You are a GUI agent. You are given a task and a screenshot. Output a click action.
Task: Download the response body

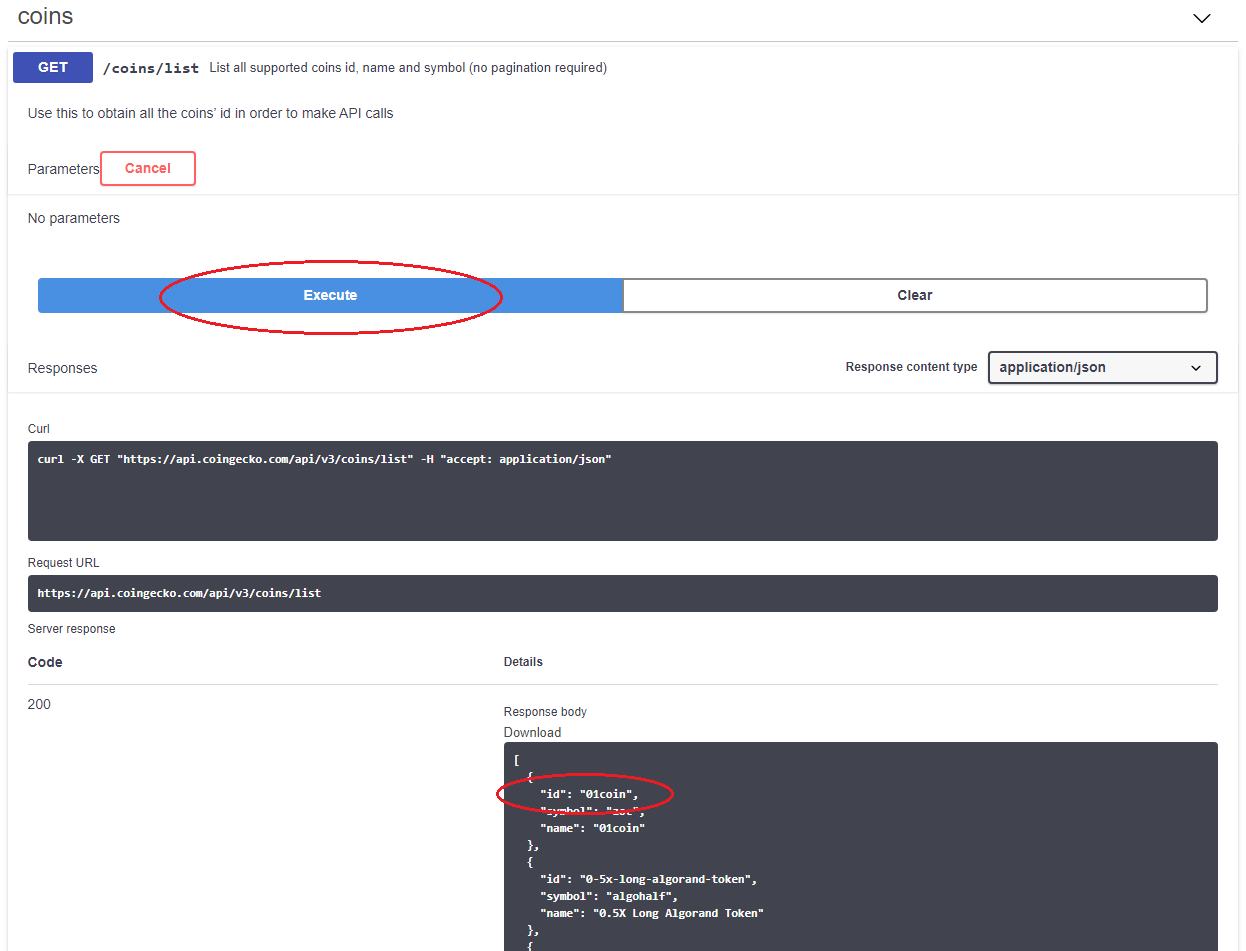coord(532,732)
